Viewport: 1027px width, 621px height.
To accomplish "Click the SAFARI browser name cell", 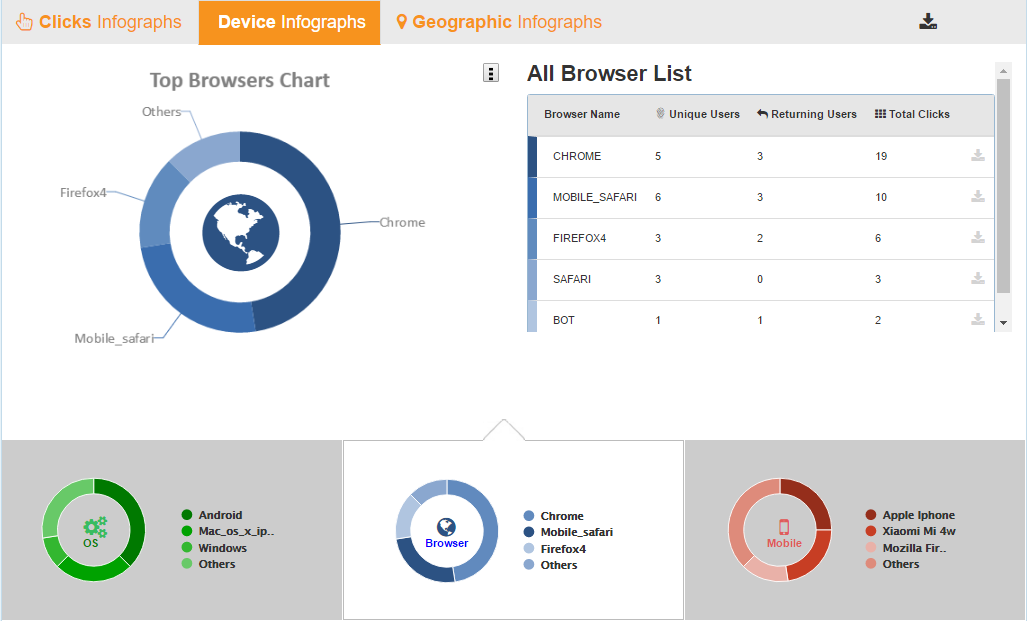I will (x=572, y=279).
